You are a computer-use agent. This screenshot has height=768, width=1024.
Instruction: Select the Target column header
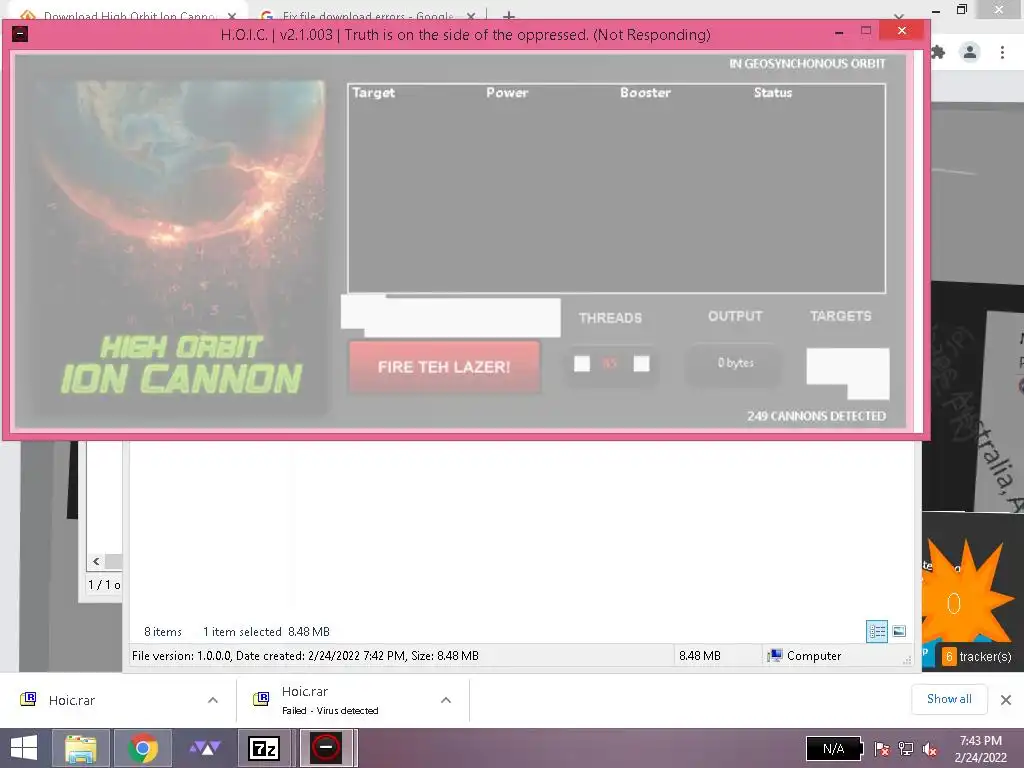point(374,93)
